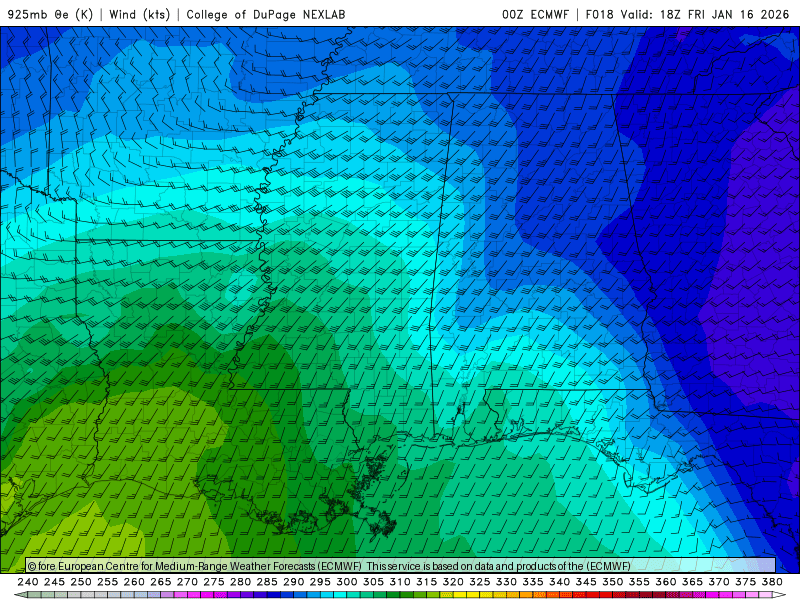Click the 290 value on the color scale
Screen dimensions: 800x600
(293, 582)
